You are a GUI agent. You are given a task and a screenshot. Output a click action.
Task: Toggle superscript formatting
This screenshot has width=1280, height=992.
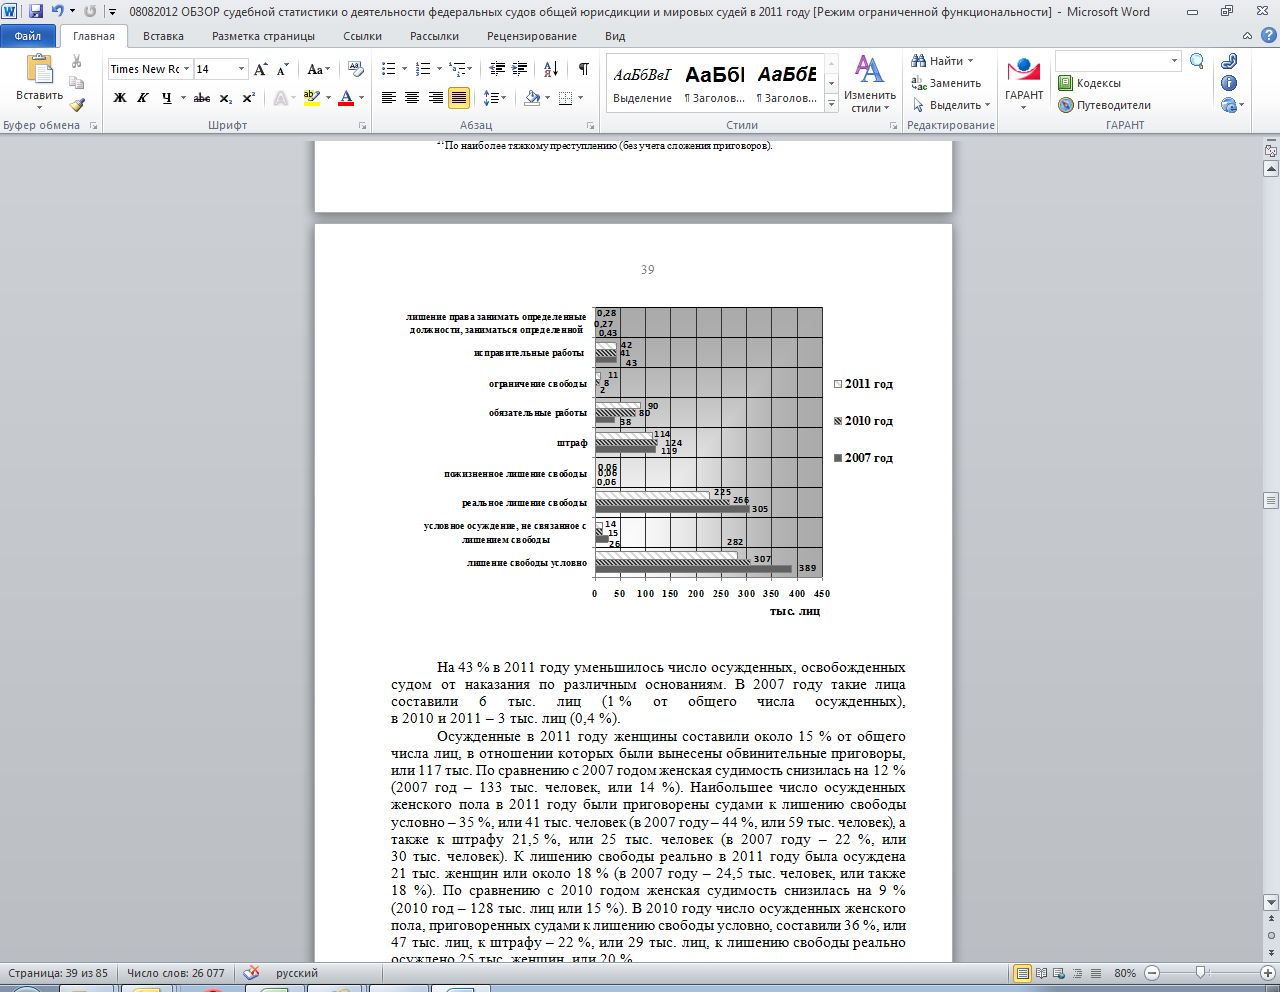coord(249,98)
